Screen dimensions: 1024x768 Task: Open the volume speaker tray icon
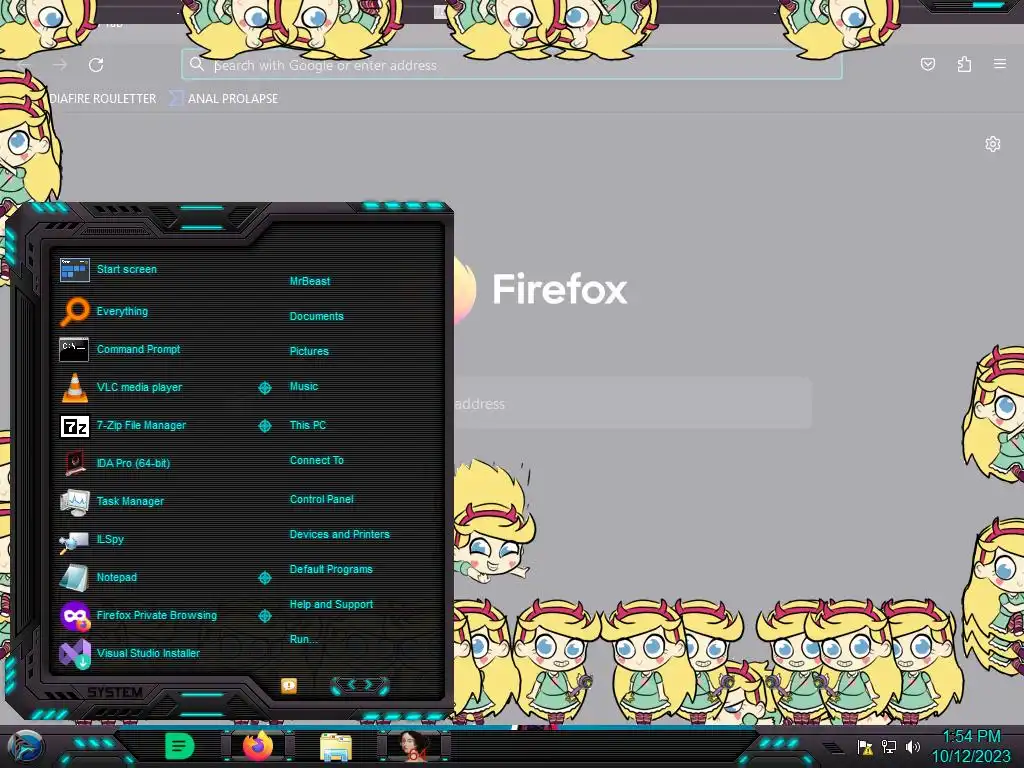pos(912,746)
